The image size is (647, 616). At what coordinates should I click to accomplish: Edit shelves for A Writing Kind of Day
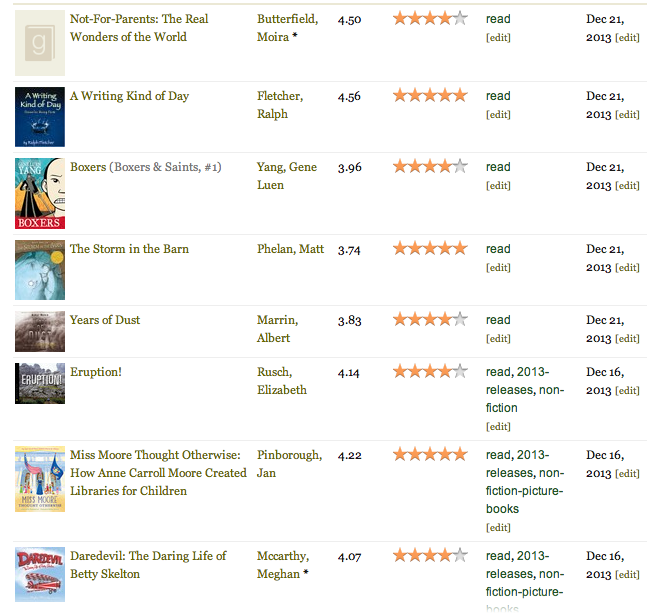[x=498, y=114]
